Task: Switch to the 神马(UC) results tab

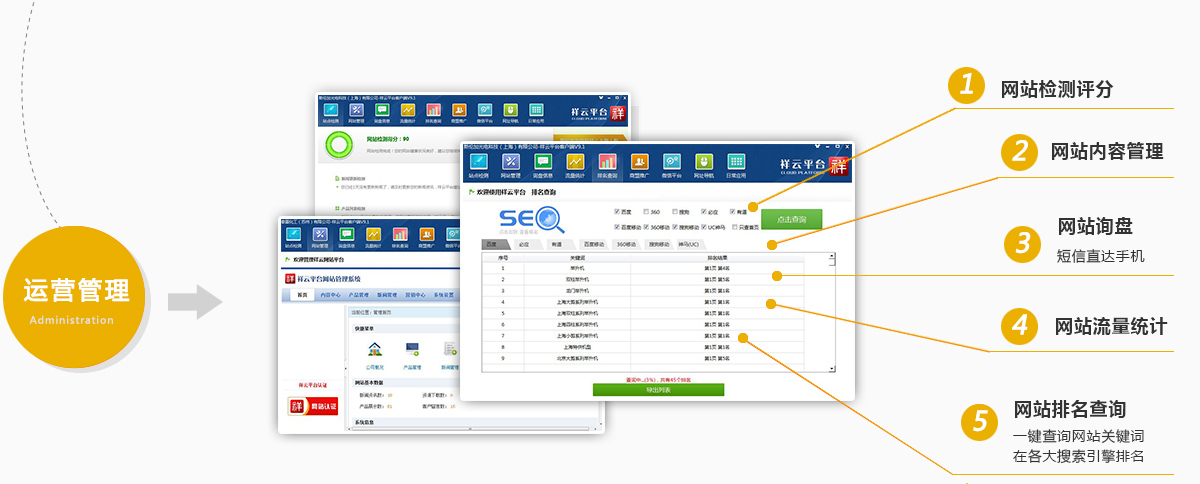Action: point(690,244)
